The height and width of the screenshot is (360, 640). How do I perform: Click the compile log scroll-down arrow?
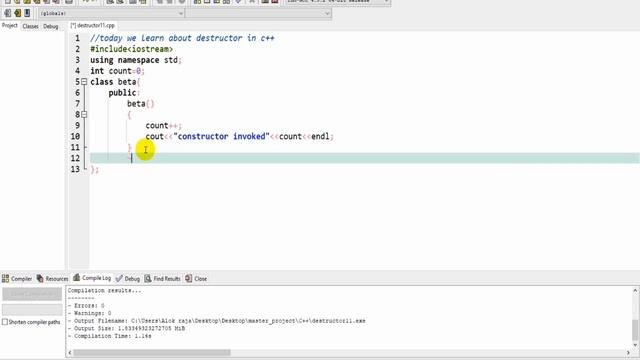tap(635, 346)
